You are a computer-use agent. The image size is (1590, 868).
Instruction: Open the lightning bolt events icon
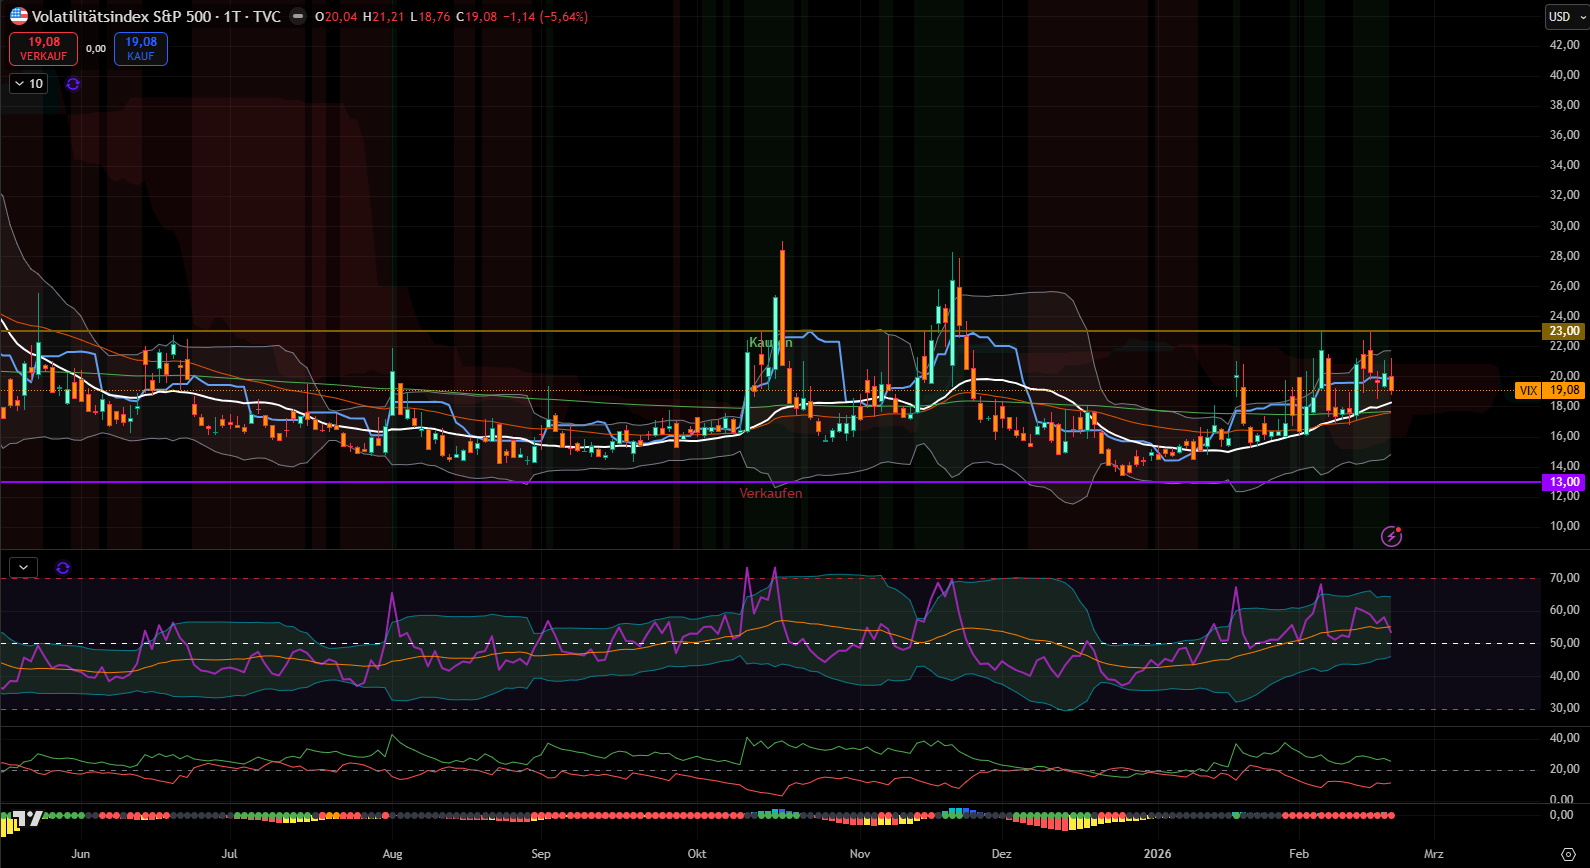click(1391, 537)
